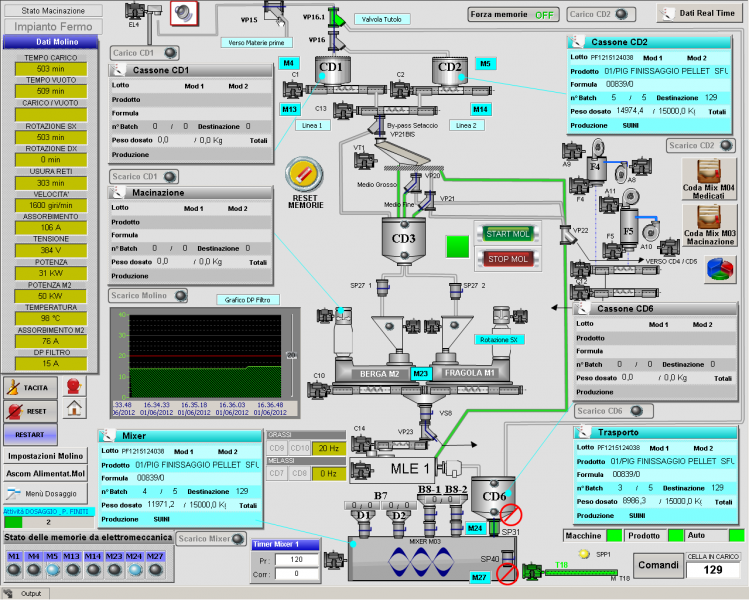The height and width of the screenshot is (600, 749).
Task: Click the MIXER M03 mixer graphic
Action: pos(432,559)
